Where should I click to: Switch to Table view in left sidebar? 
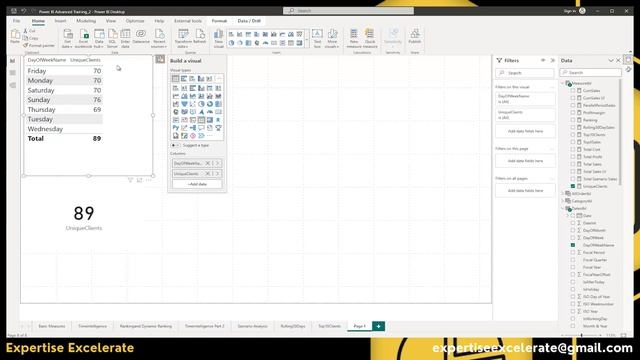pos(13,73)
